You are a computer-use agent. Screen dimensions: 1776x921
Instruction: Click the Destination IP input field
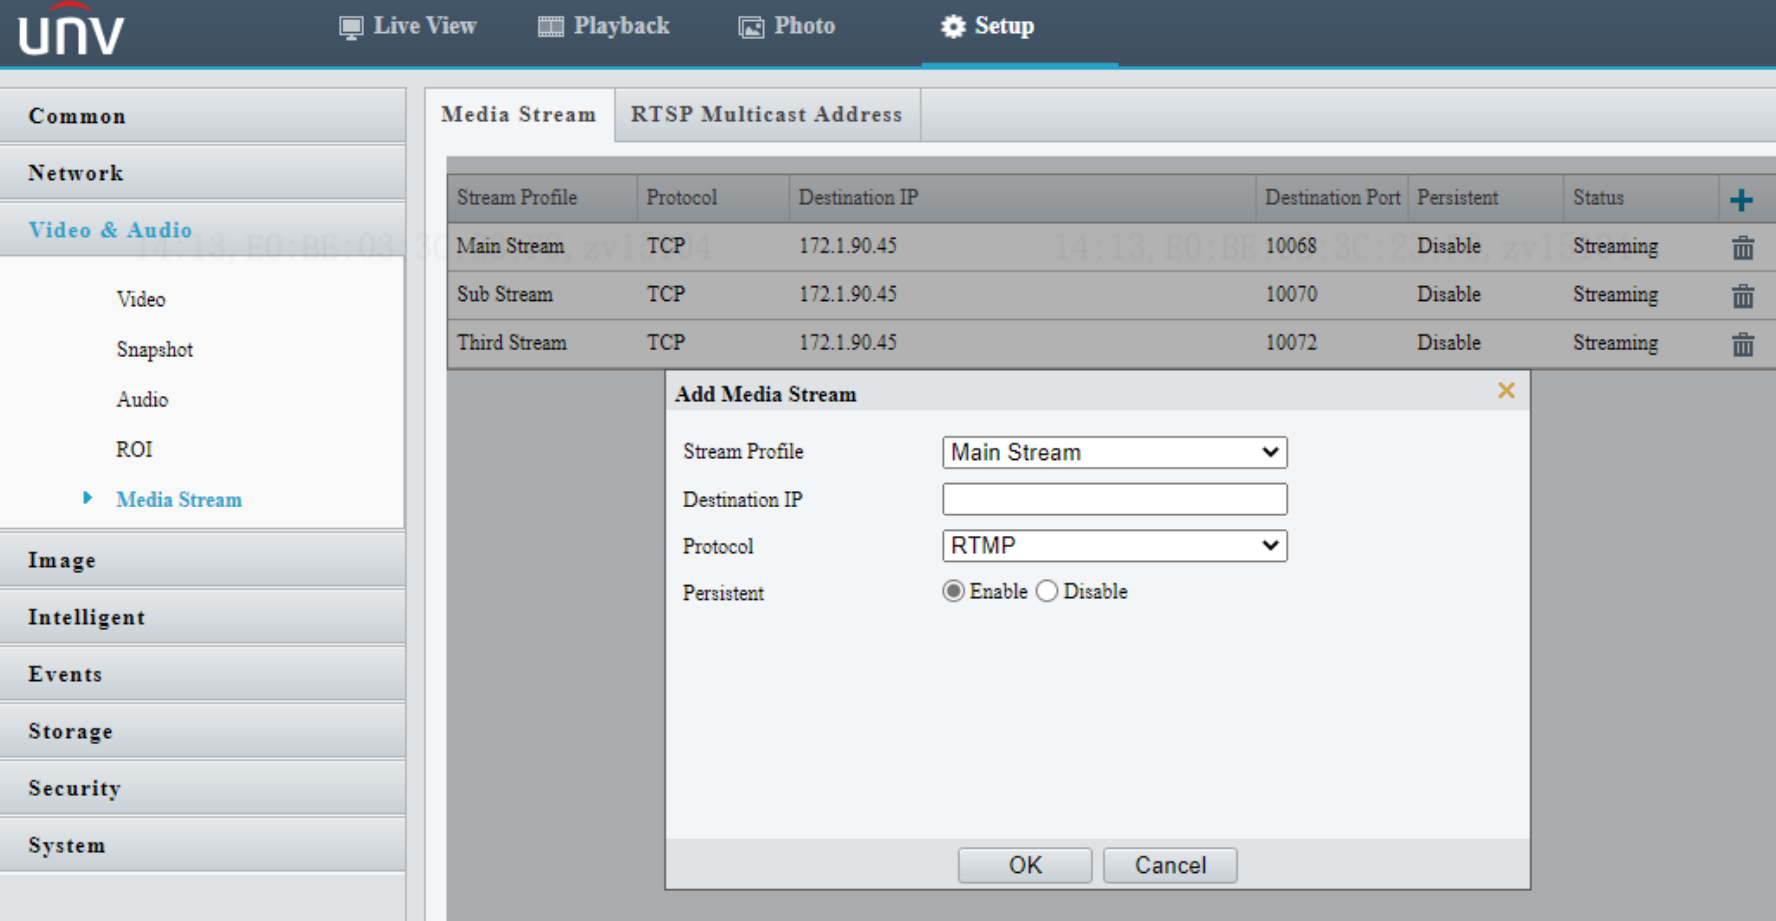click(1113, 499)
